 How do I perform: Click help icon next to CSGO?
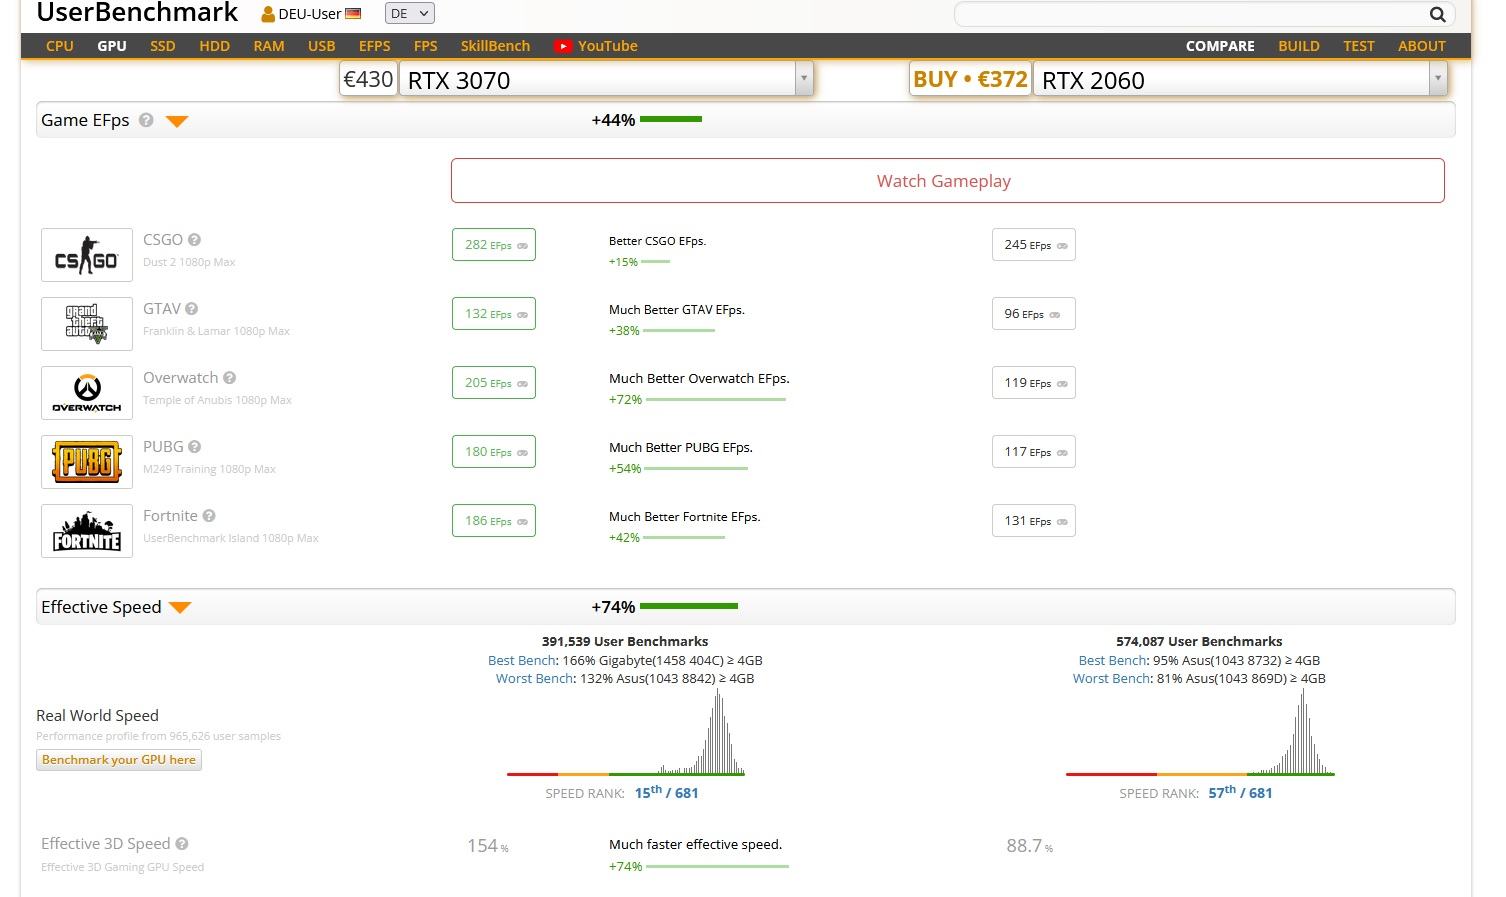point(194,240)
